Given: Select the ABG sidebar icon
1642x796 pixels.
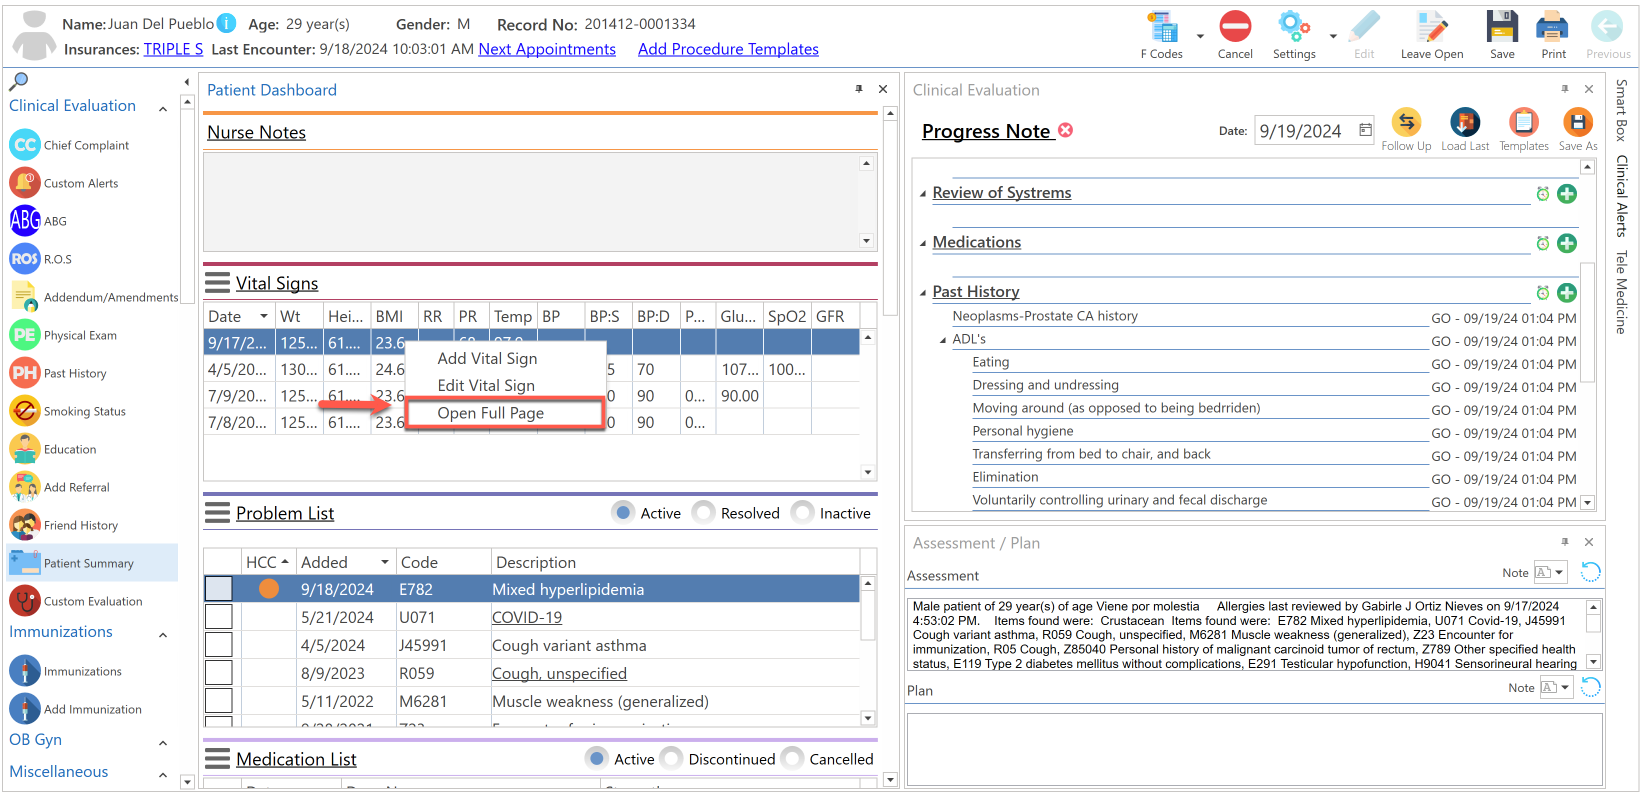Looking at the screenshot, I should pyautogui.click(x=25, y=221).
